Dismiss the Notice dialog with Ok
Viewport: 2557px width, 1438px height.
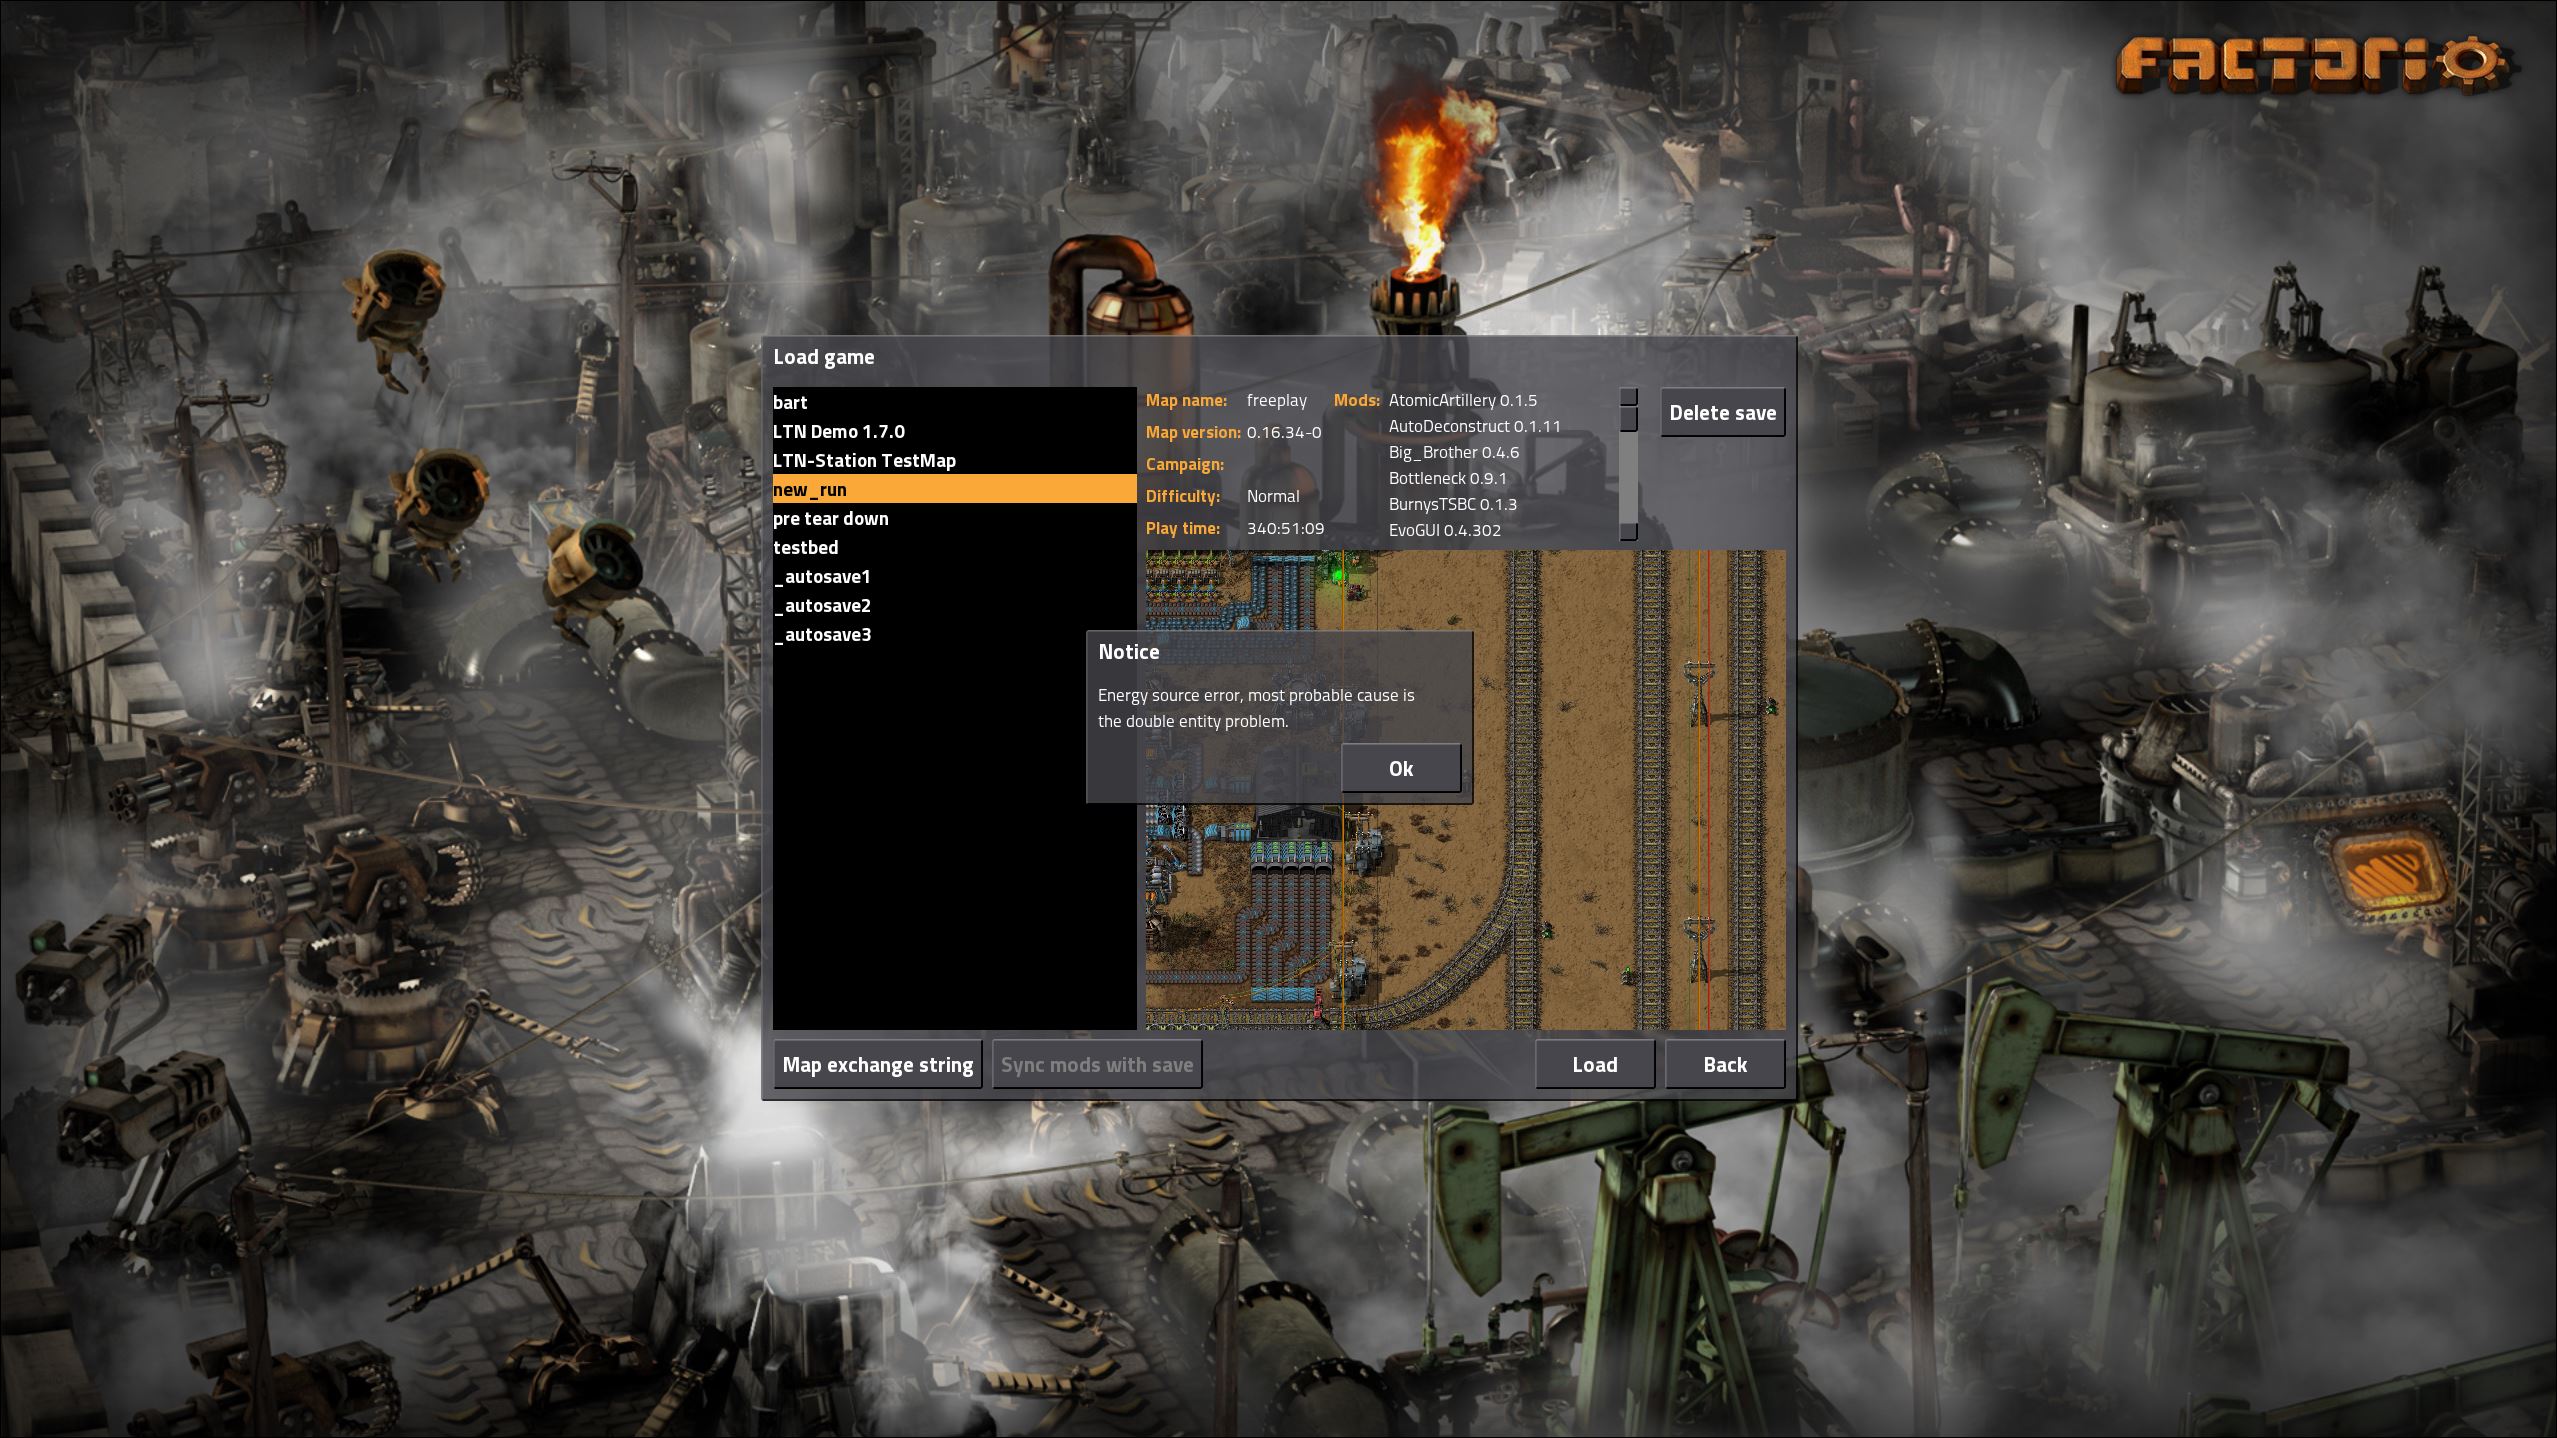[1400, 768]
